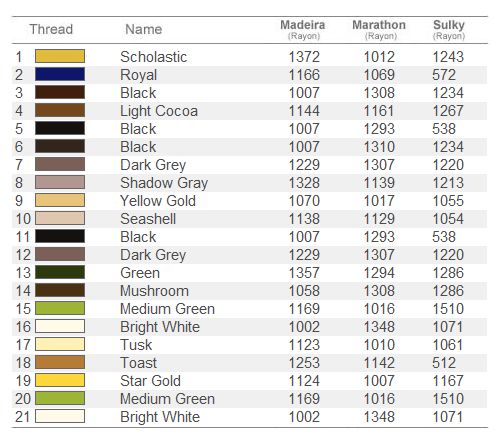Click the Green thread 13 swatch
The width and height of the screenshot is (500, 438).
[x=60, y=272]
